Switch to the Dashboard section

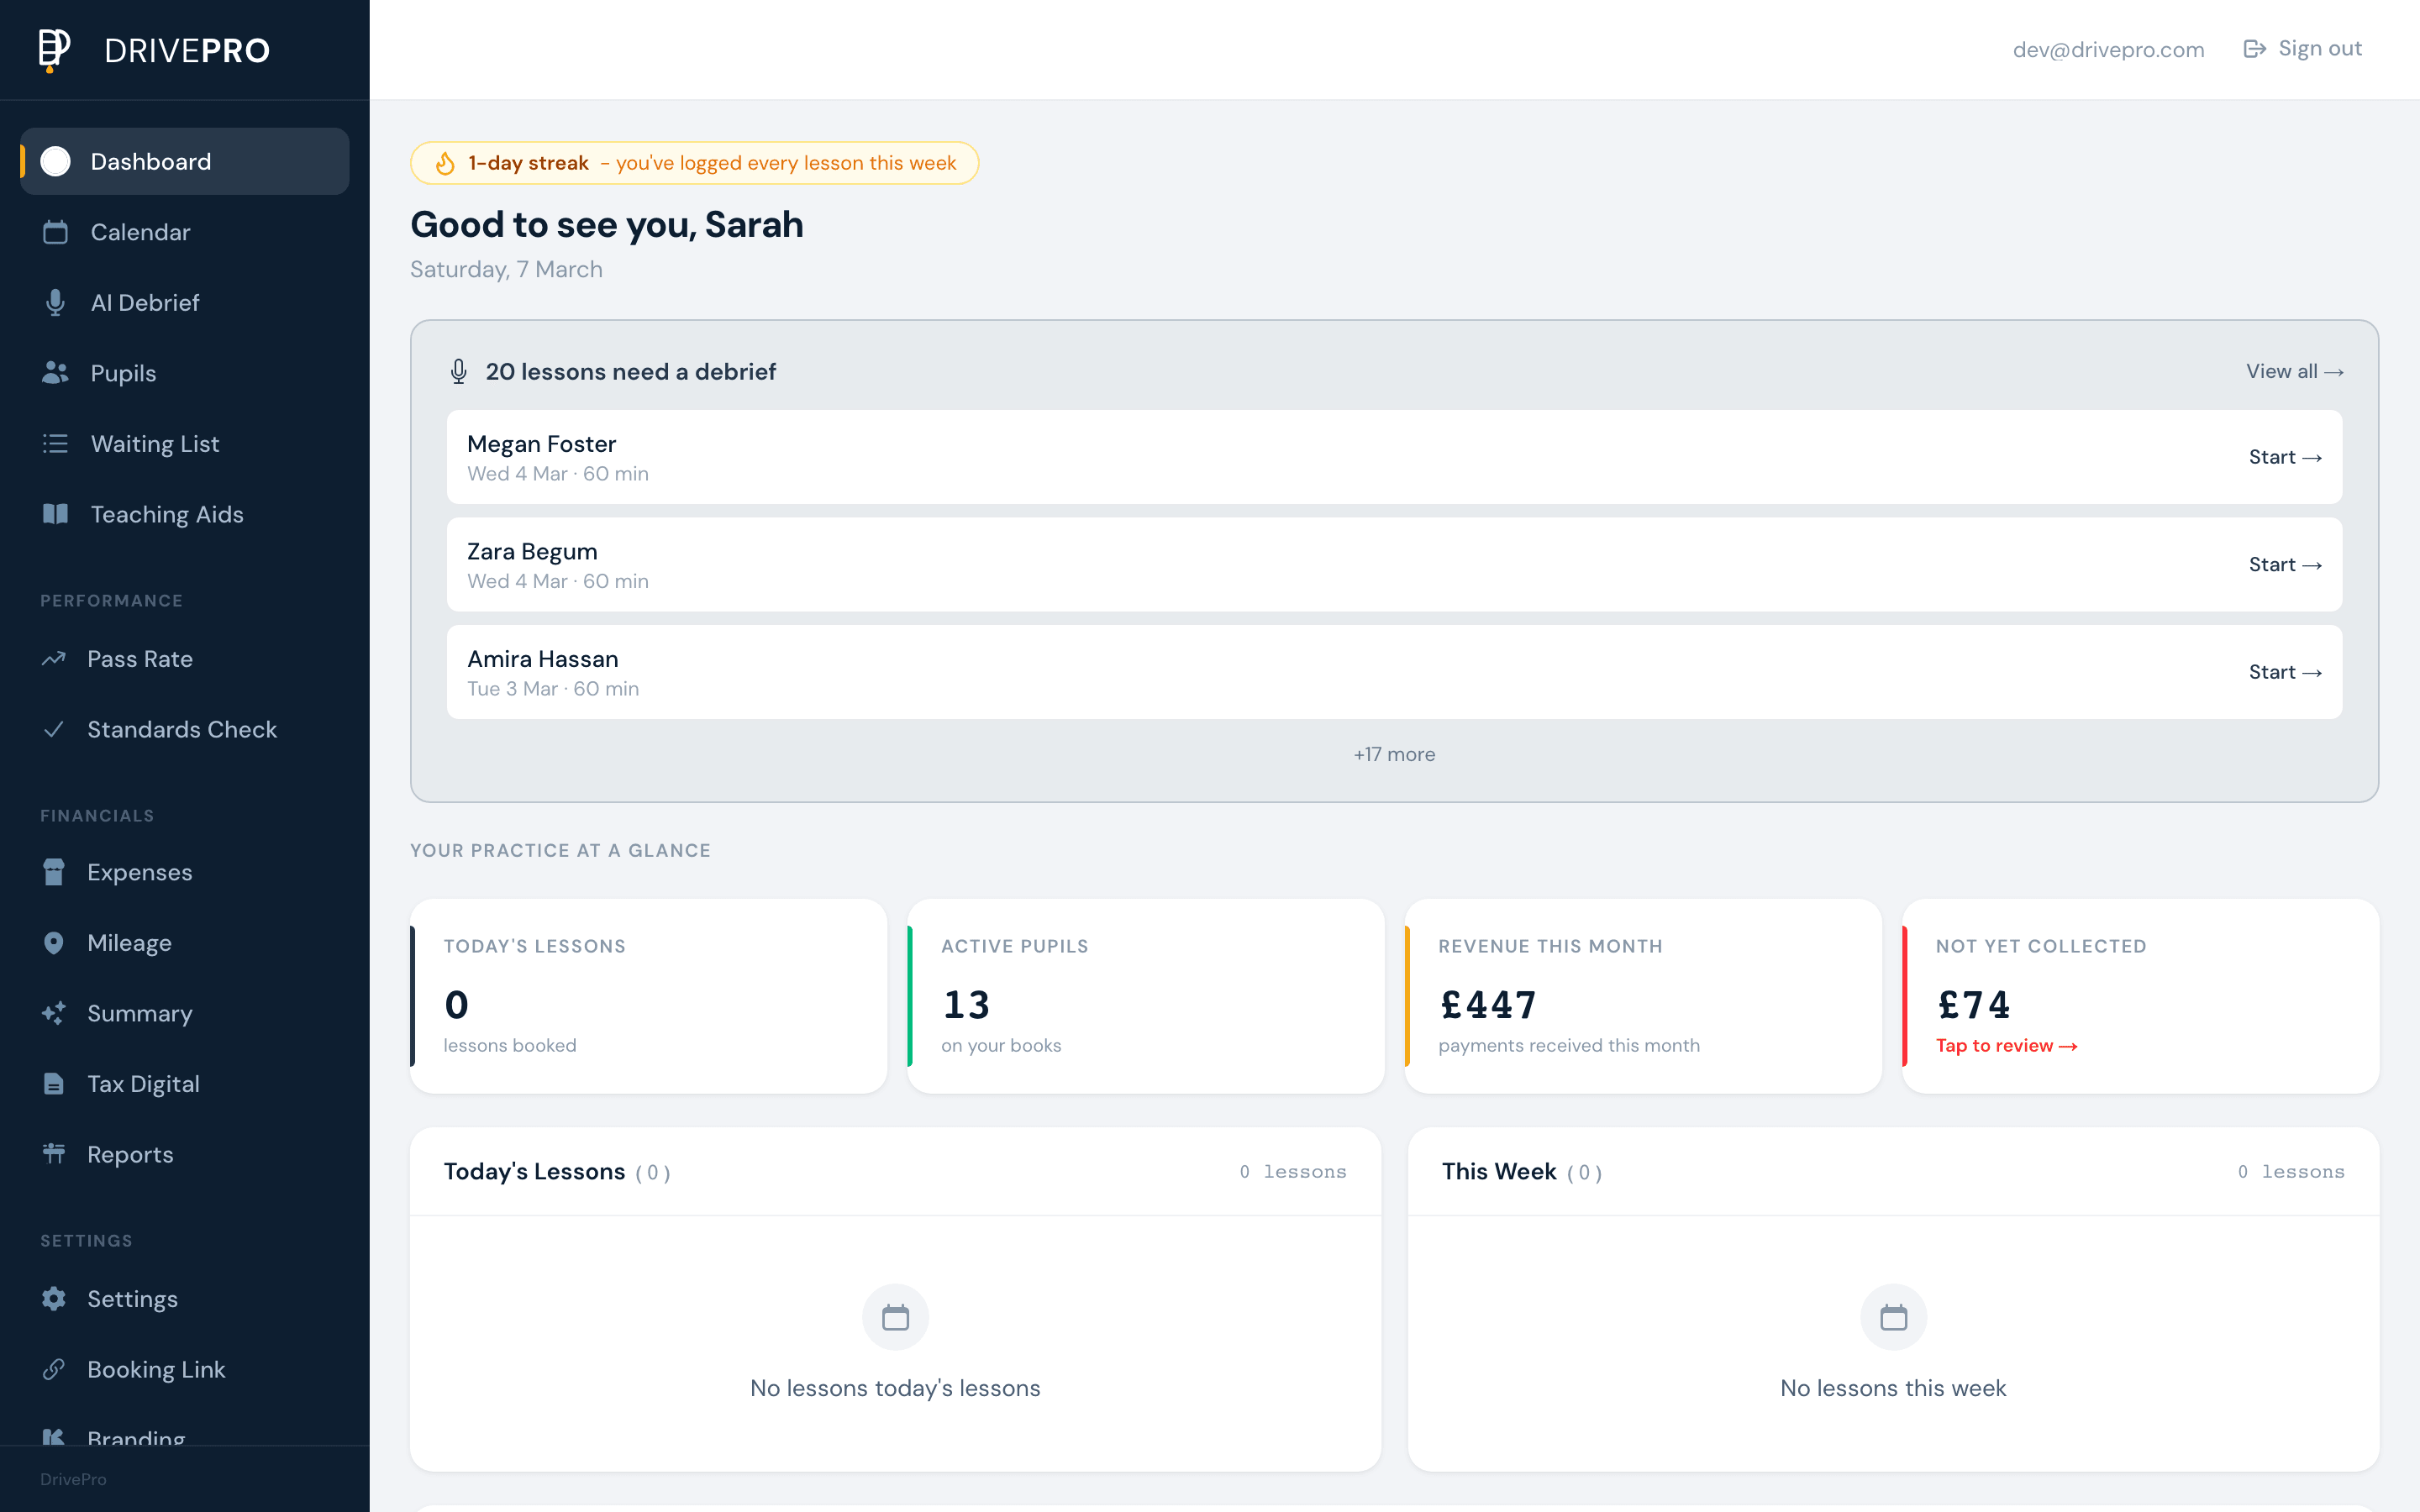coord(151,161)
